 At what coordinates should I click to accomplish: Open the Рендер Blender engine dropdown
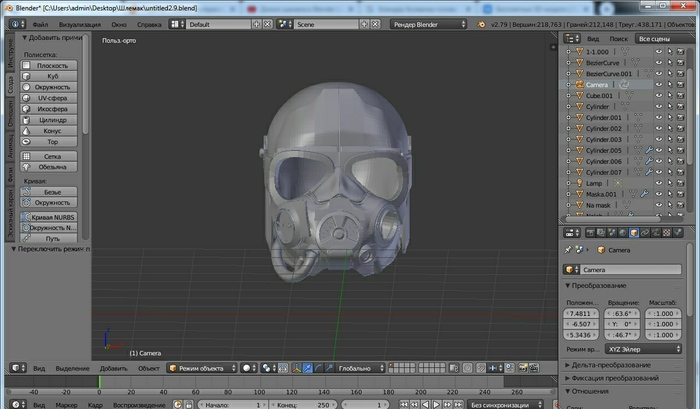pos(428,23)
